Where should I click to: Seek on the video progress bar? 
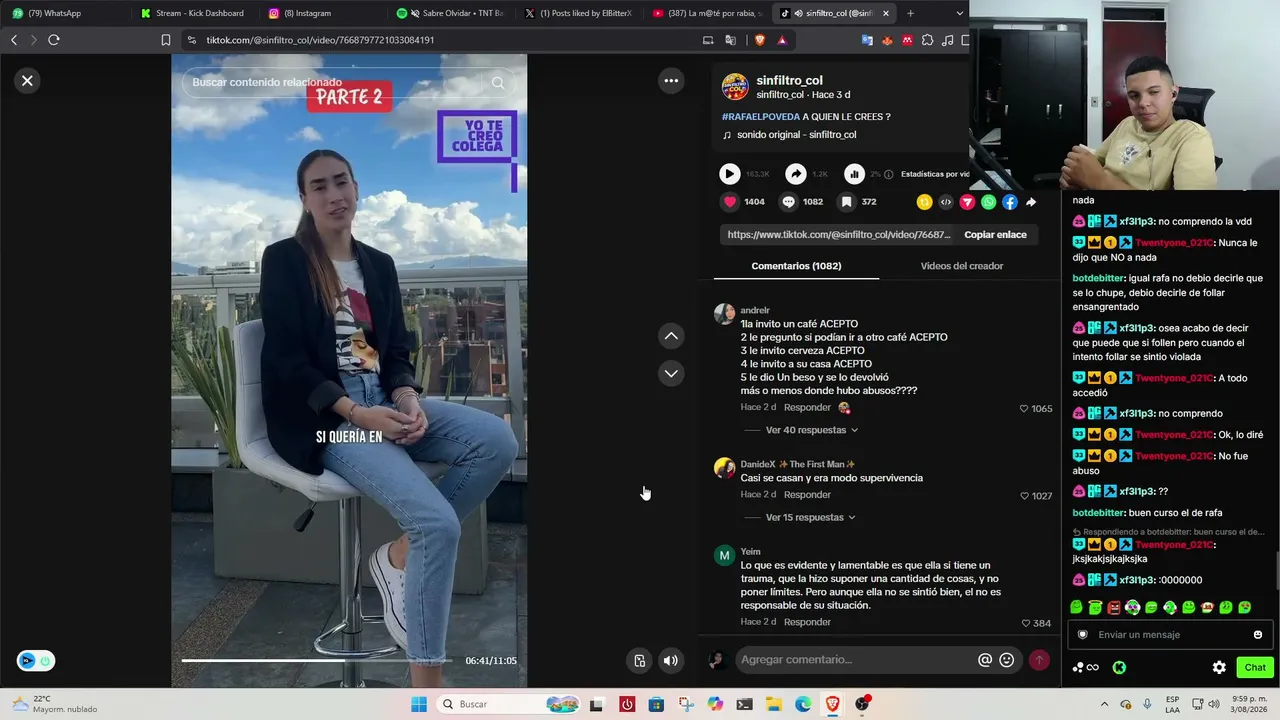317,660
